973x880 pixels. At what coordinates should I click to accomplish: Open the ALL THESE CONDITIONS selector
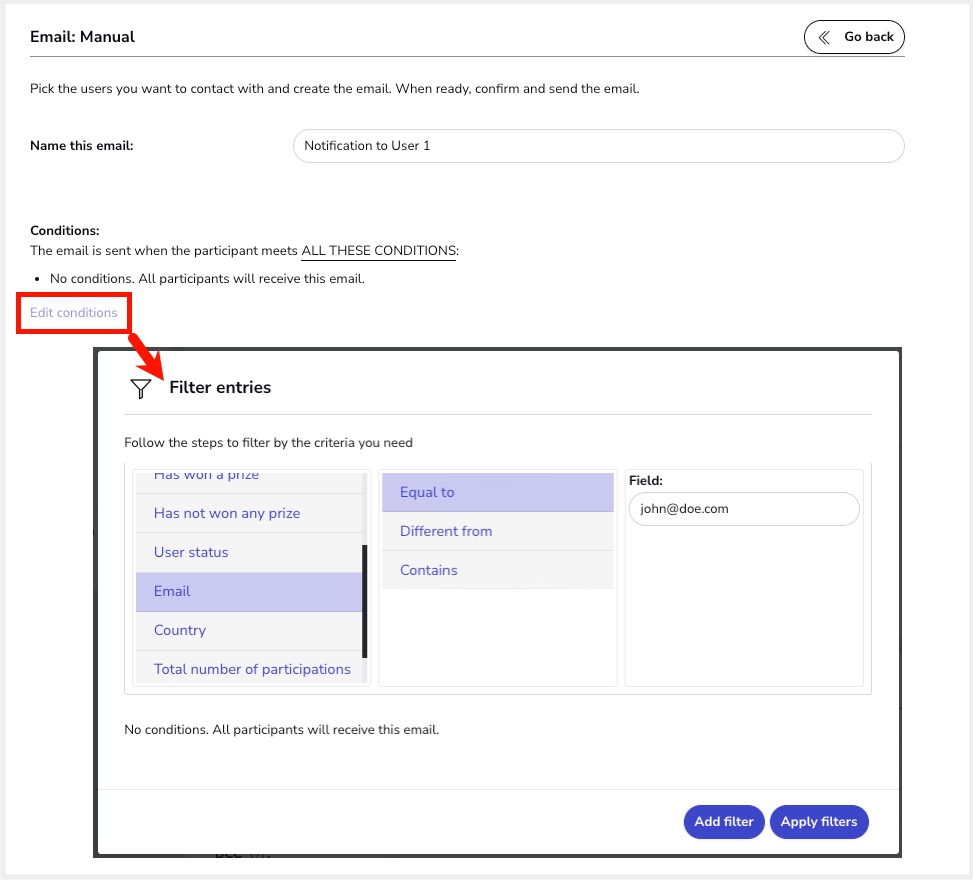point(378,250)
